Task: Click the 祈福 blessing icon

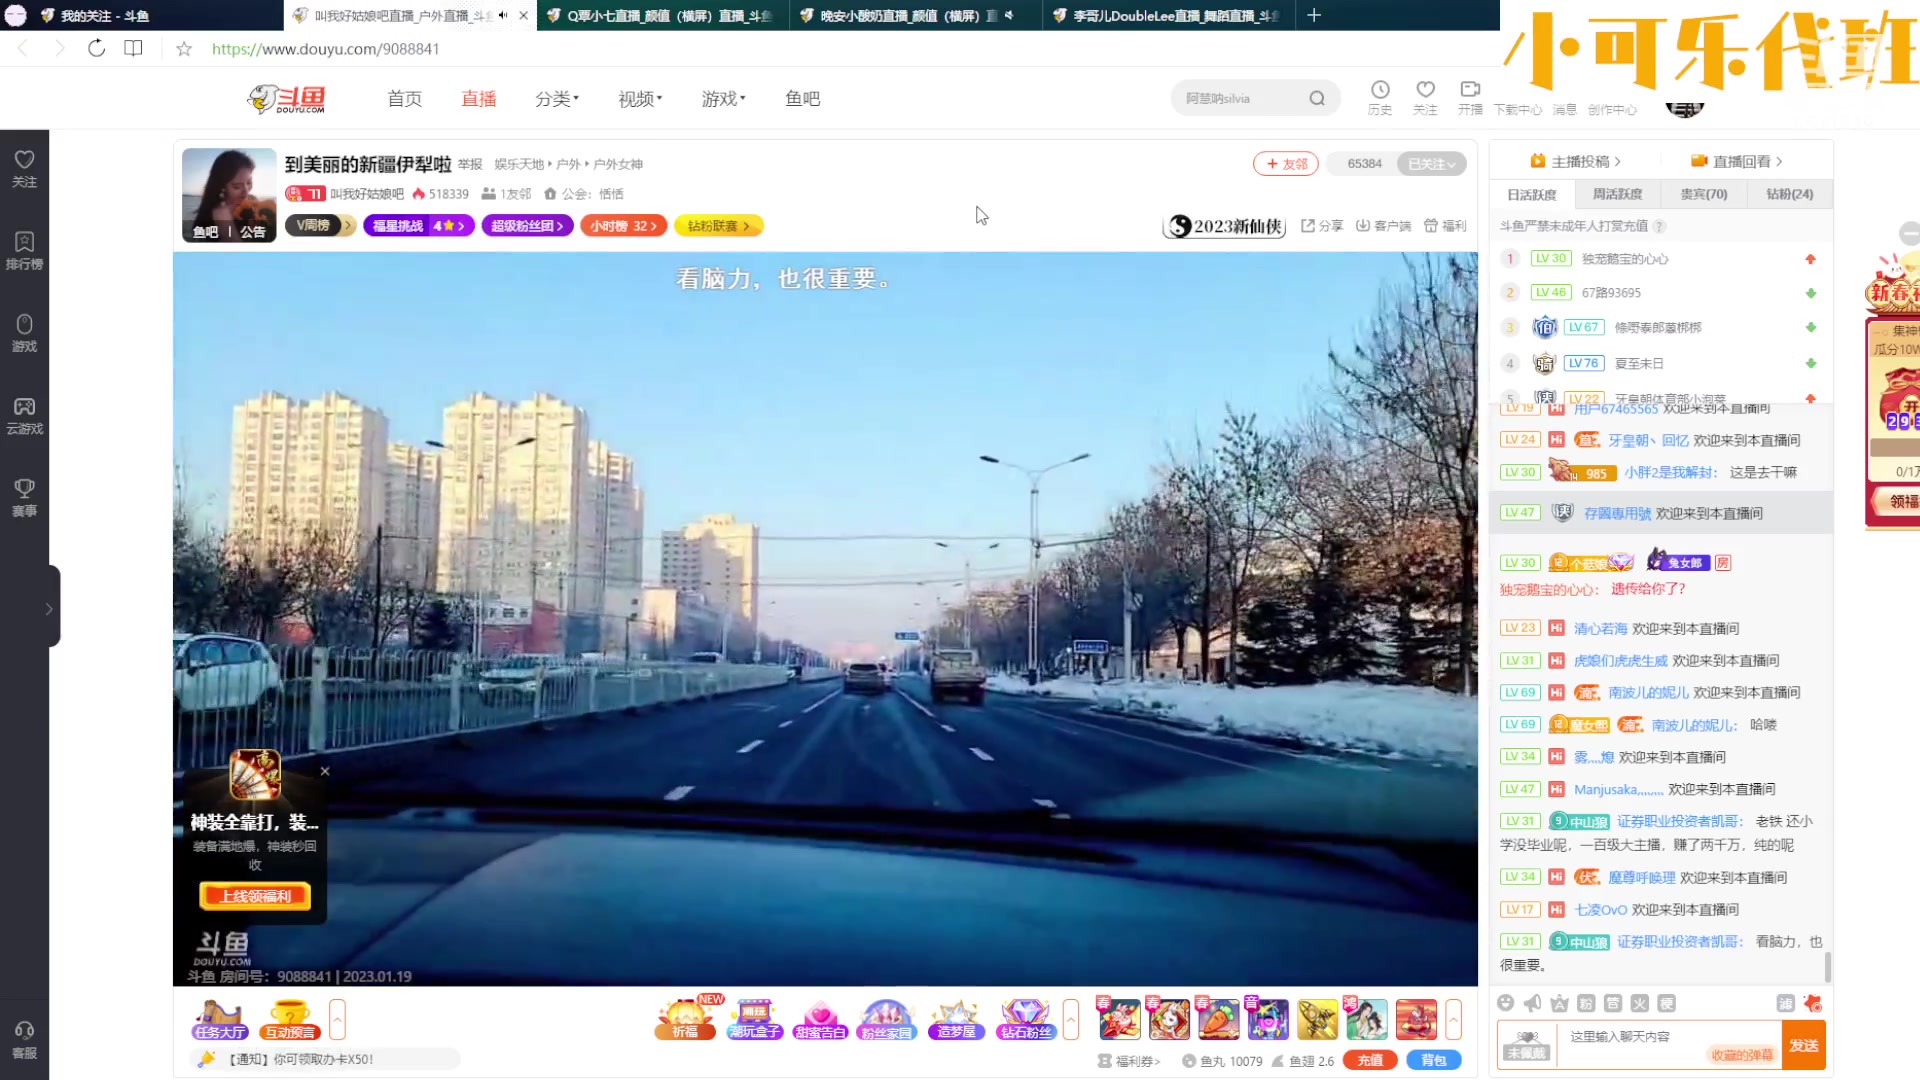Action: click(x=685, y=1018)
